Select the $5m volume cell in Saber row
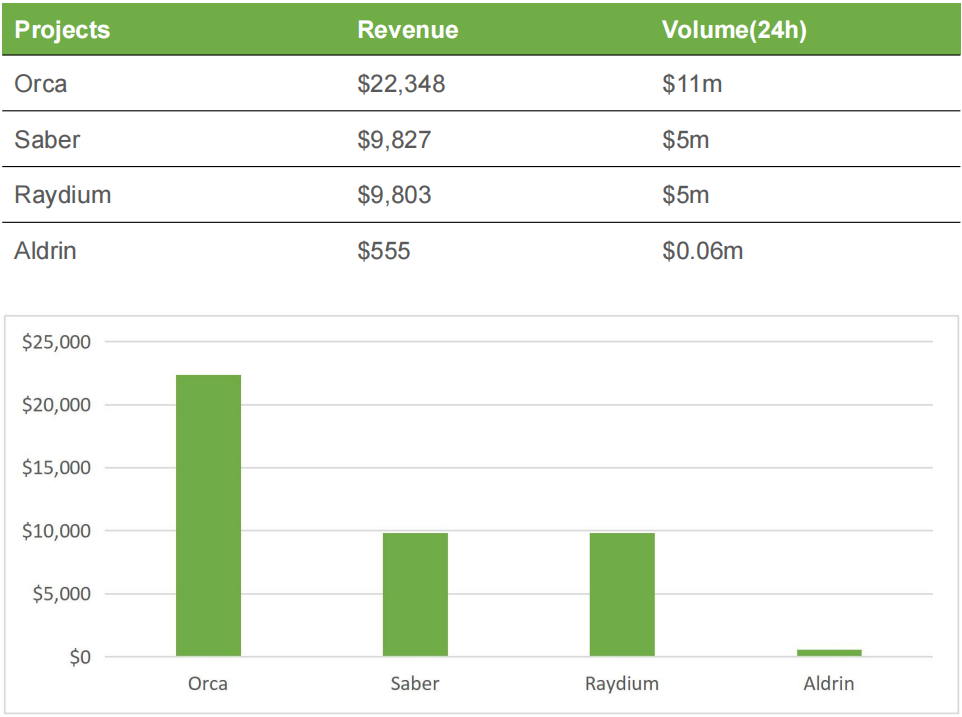Viewport: 962px width, 717px height. coord(685,140)
